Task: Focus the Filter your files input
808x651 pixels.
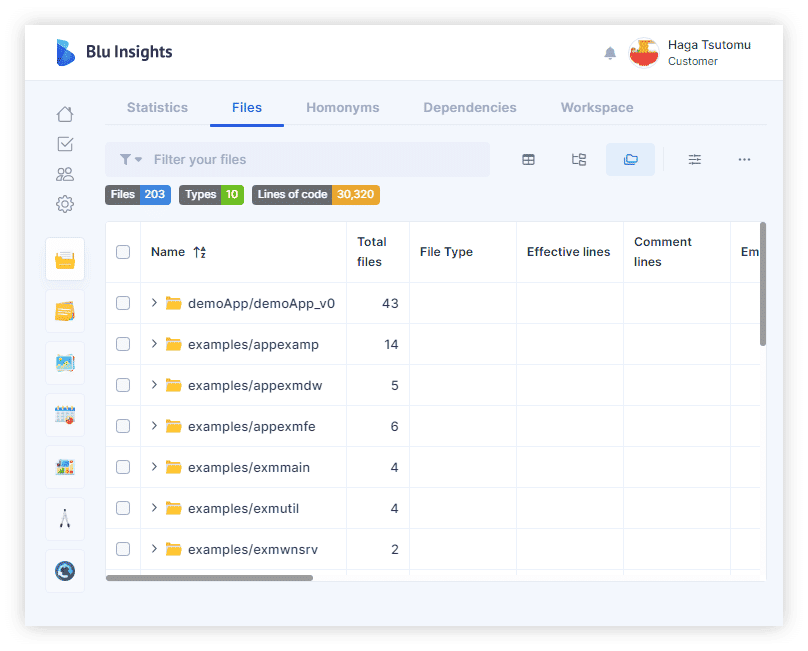Action: (297, 160)
